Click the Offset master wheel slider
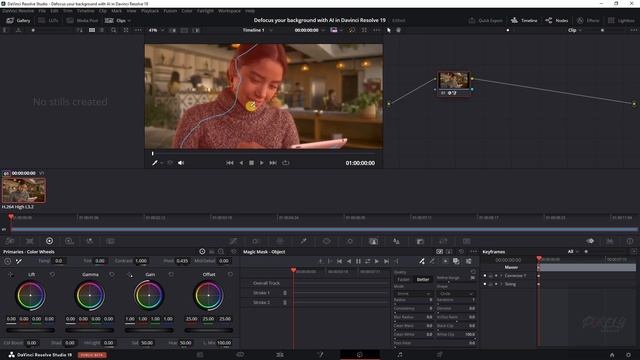Image resolution: width=640 pixels, height=360 pixels. tap(209, 330)
